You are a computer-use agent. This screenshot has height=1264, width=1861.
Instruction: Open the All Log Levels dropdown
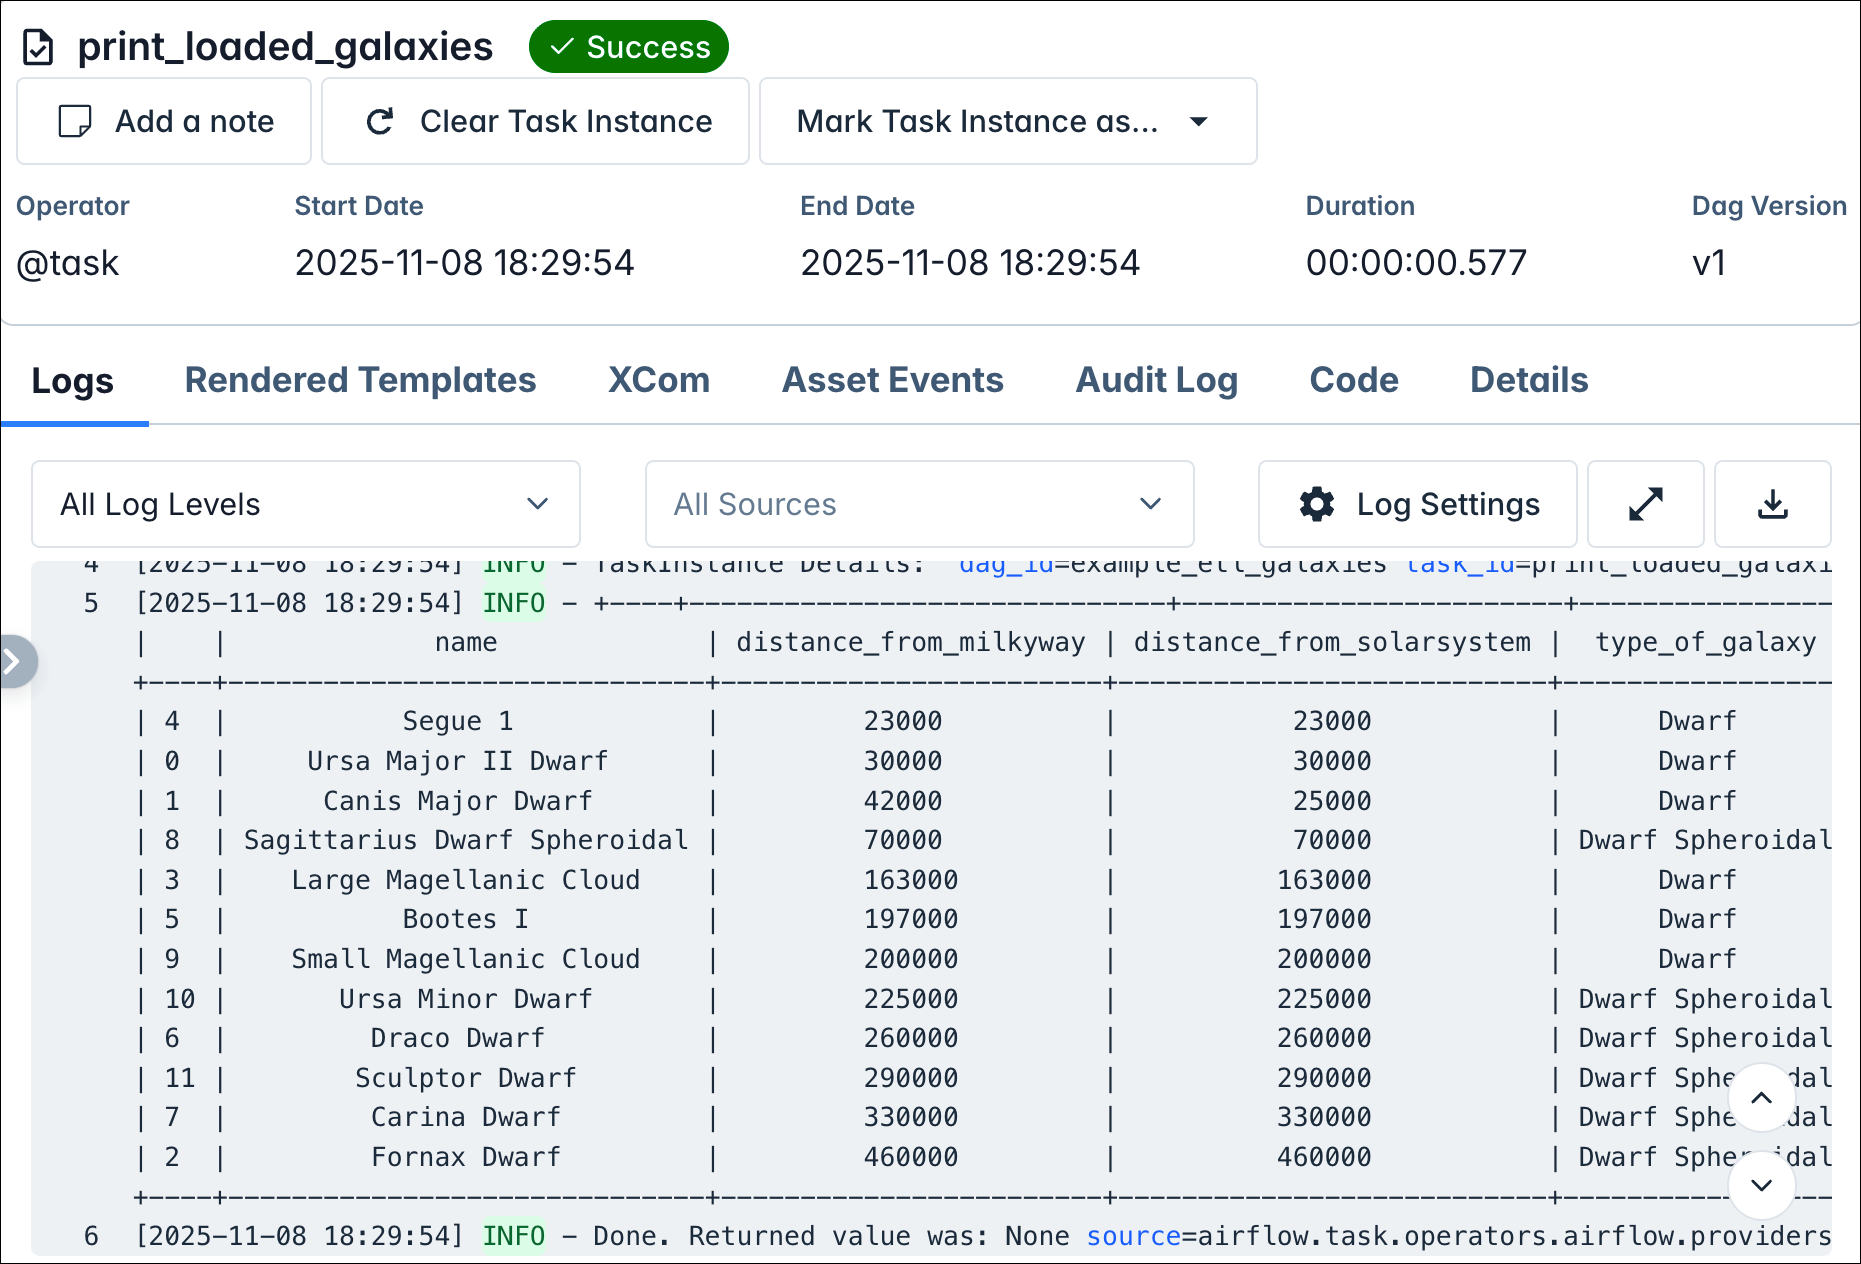[x=305, y=504]
